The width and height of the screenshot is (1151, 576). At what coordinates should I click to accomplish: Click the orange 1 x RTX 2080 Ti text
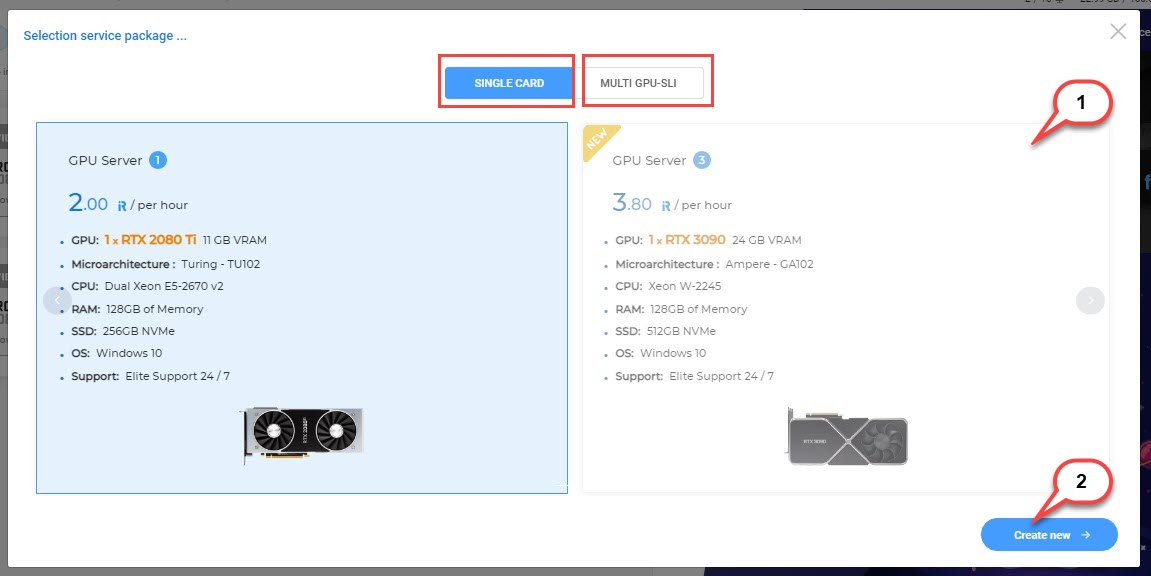(150, 240)
